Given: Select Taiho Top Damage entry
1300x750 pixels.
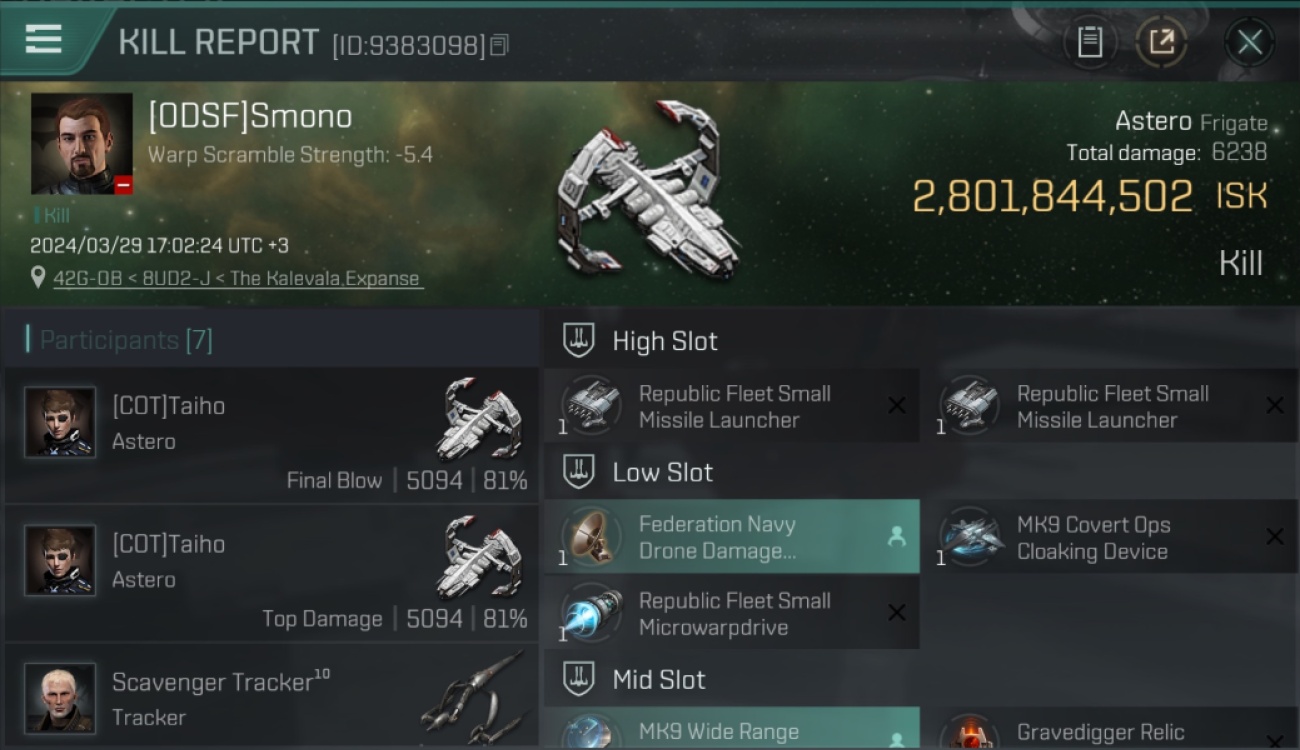Looking at the screenshot, I should pos(271,573).
